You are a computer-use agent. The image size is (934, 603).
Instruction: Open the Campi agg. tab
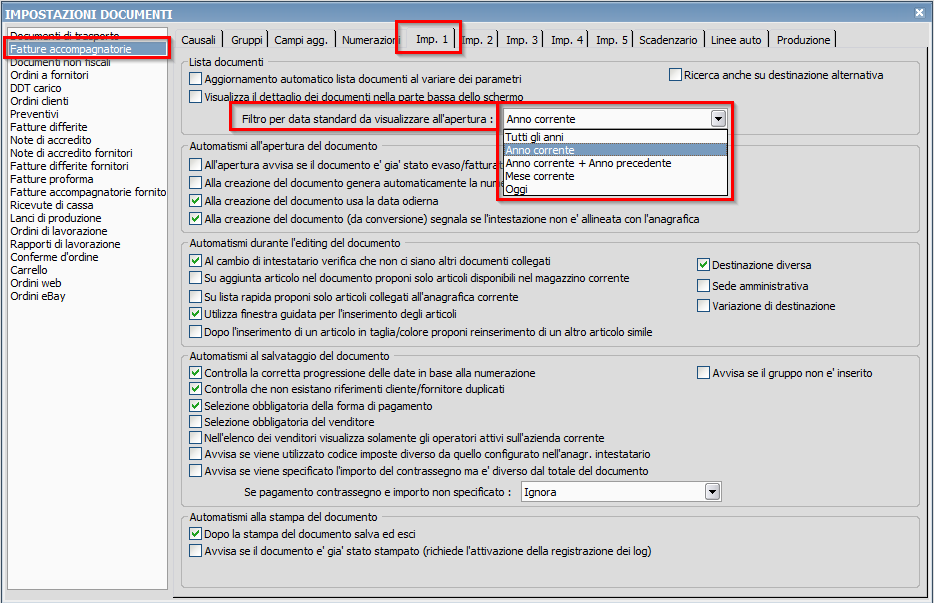[x=301, y=40]
